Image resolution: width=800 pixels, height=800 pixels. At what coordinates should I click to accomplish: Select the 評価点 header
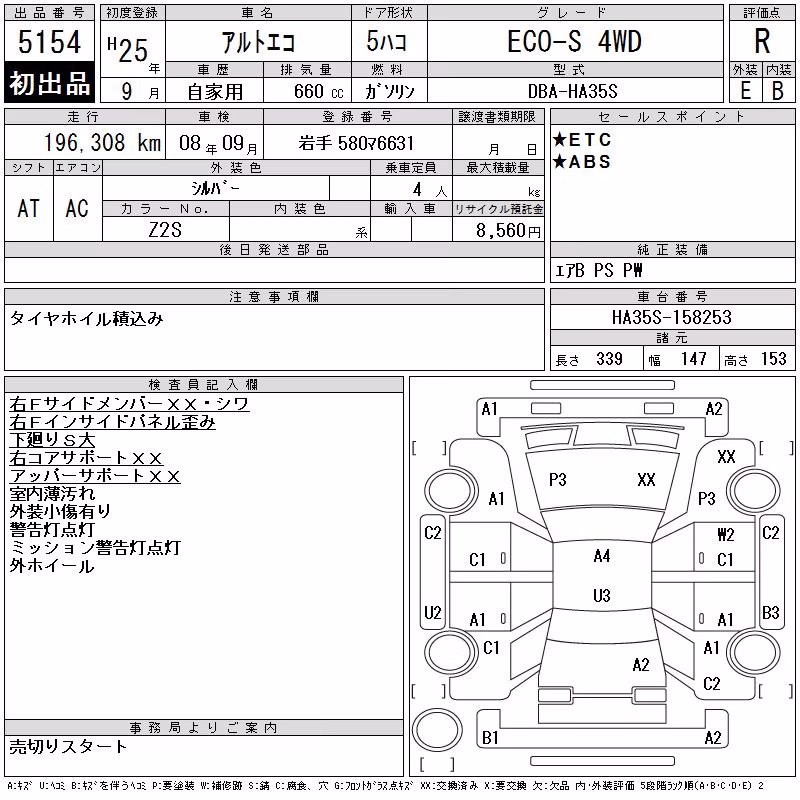coord(762,13)
